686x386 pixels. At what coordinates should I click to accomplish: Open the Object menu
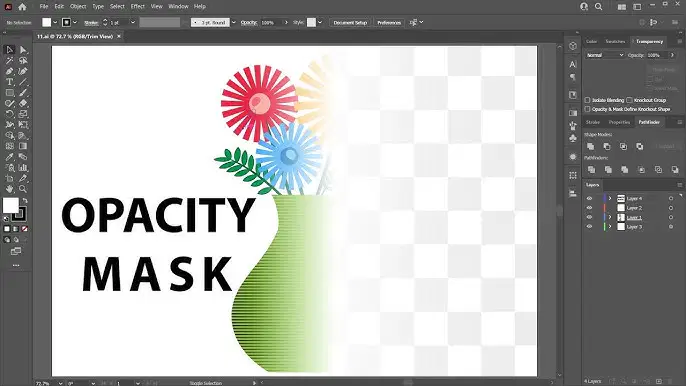[78, 7]
